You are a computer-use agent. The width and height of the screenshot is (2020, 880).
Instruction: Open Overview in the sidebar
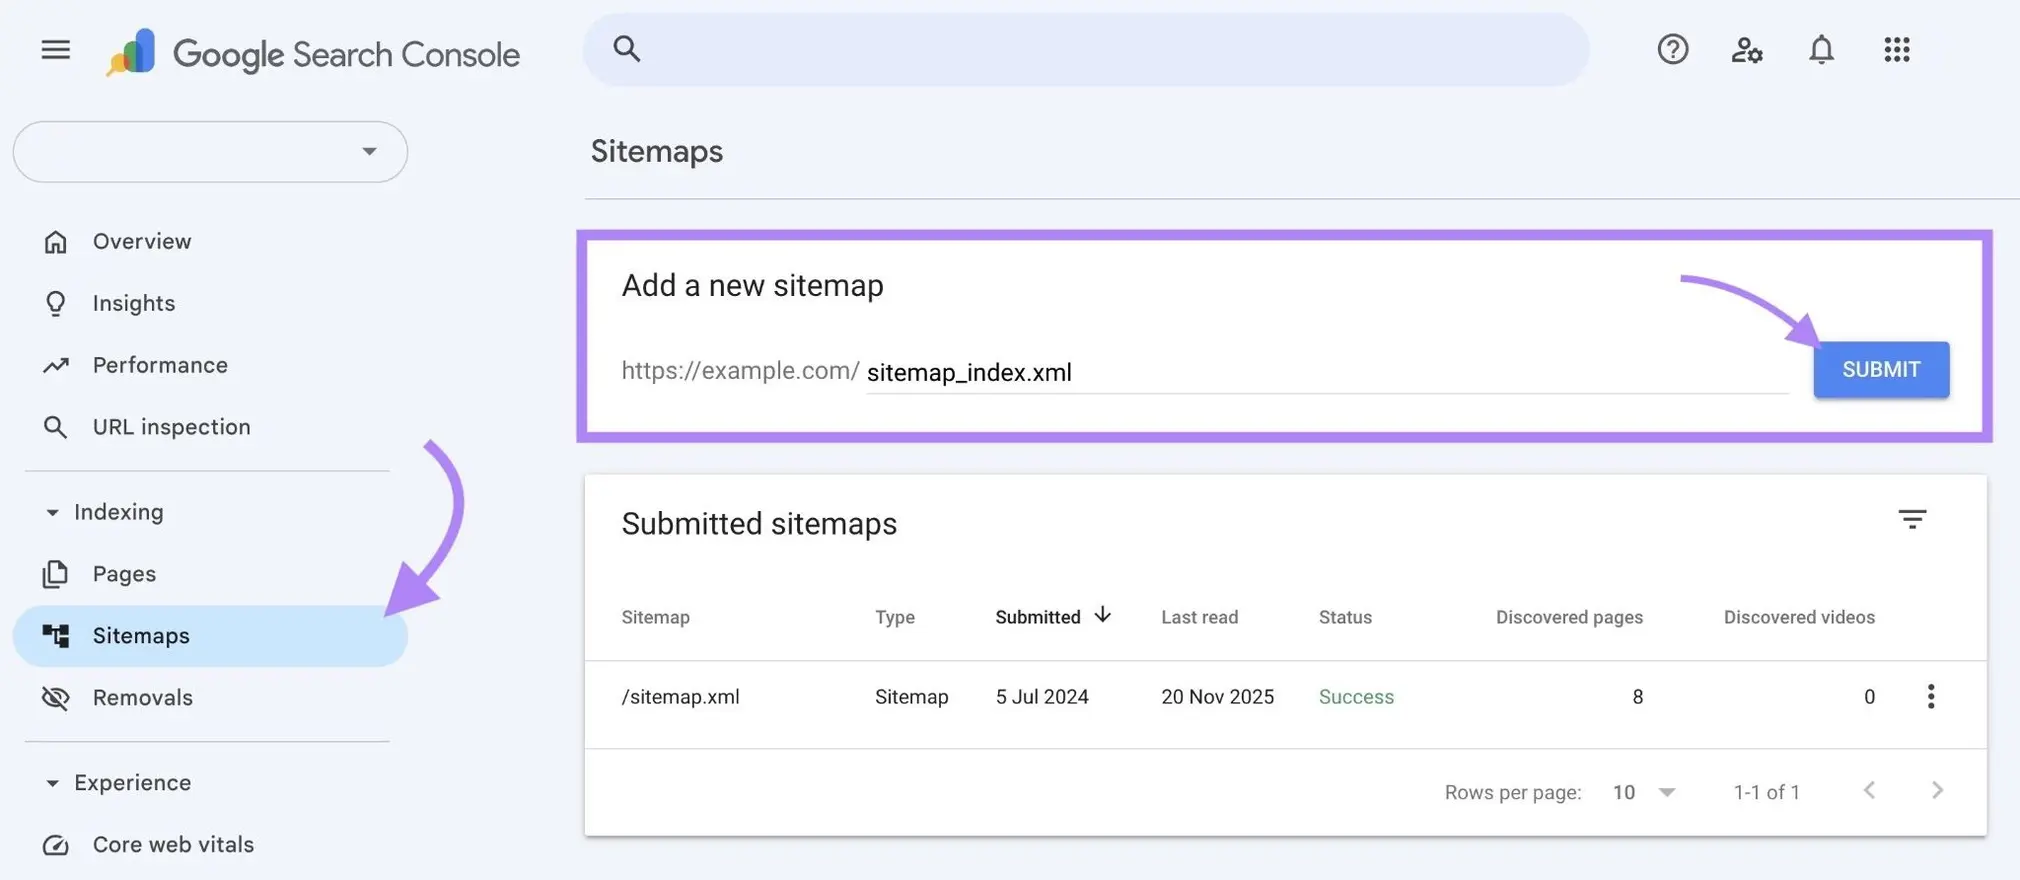coord(210,241)
